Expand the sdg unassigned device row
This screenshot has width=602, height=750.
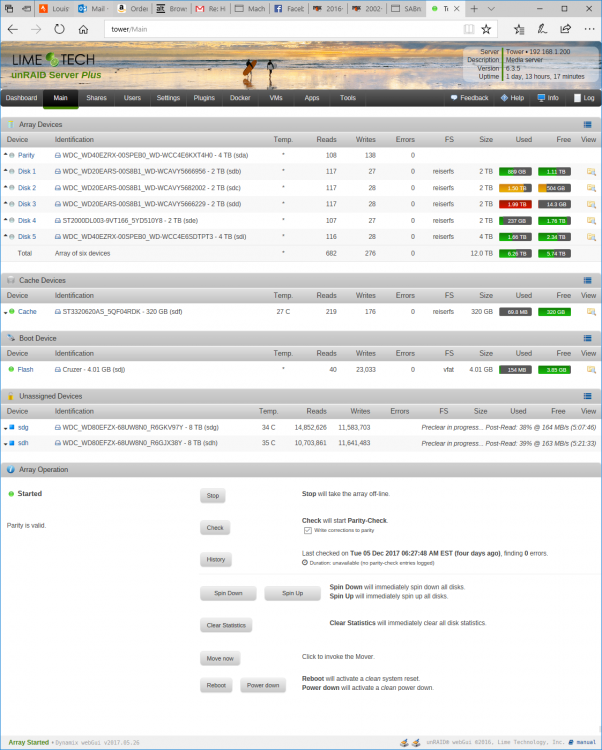(x=6, y=429)
